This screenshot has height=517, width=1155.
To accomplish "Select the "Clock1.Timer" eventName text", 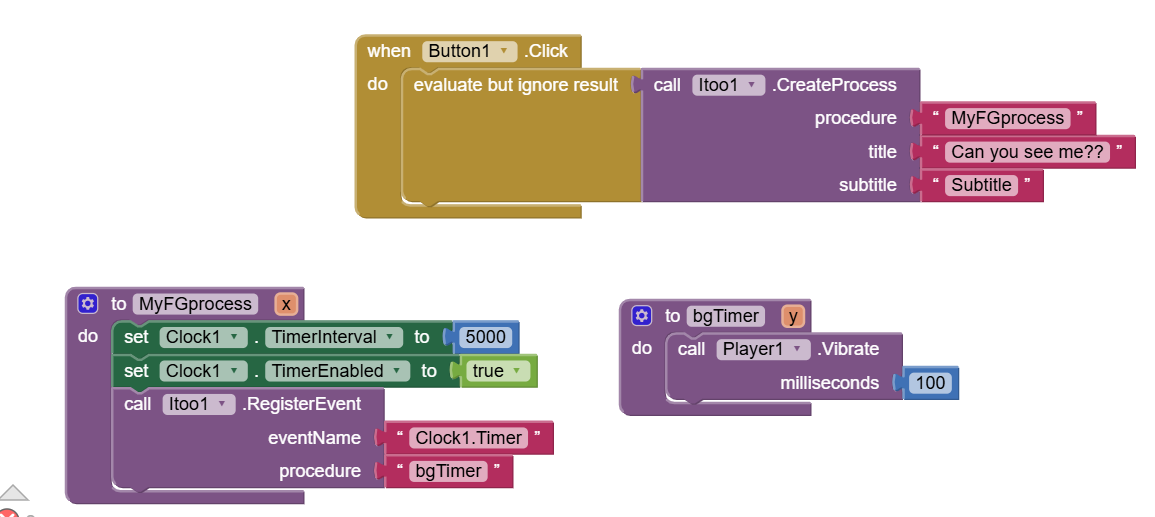I will (x=469, y=438).
